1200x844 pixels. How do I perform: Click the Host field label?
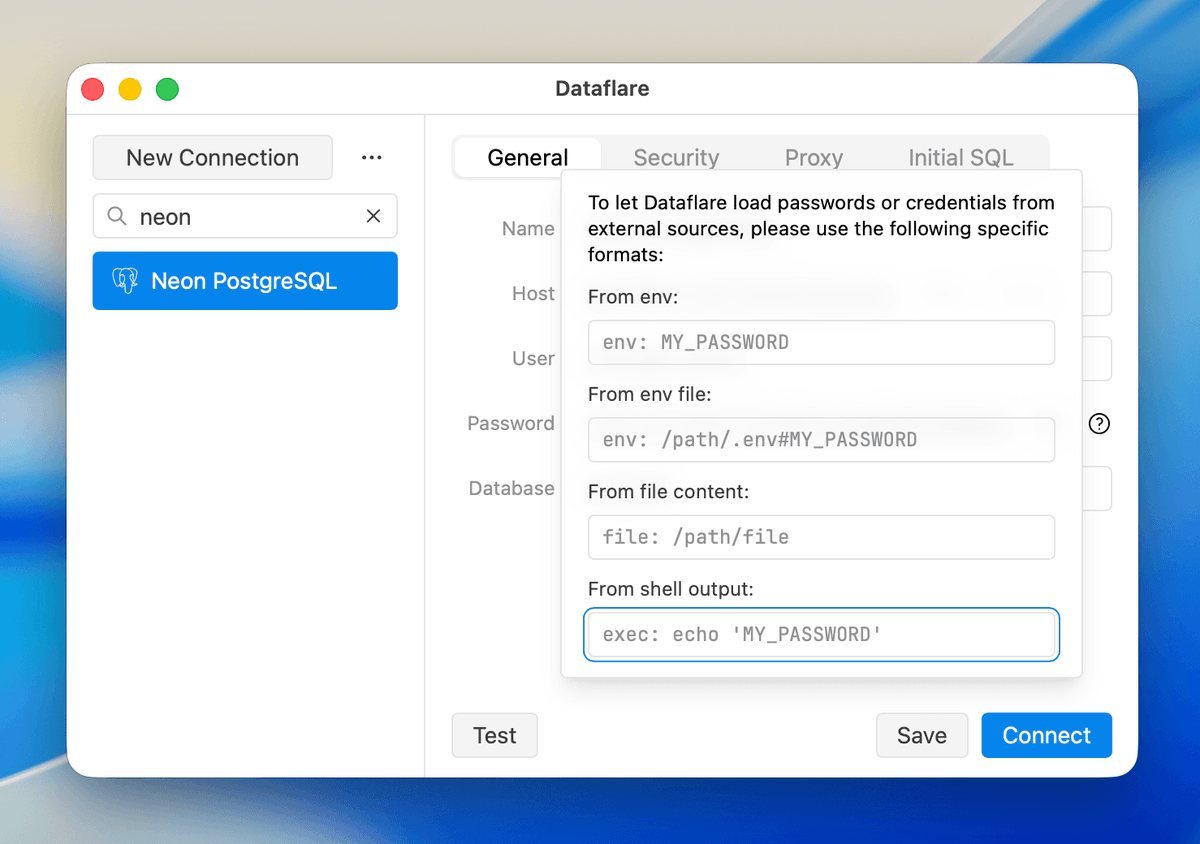tap(533, 293)
